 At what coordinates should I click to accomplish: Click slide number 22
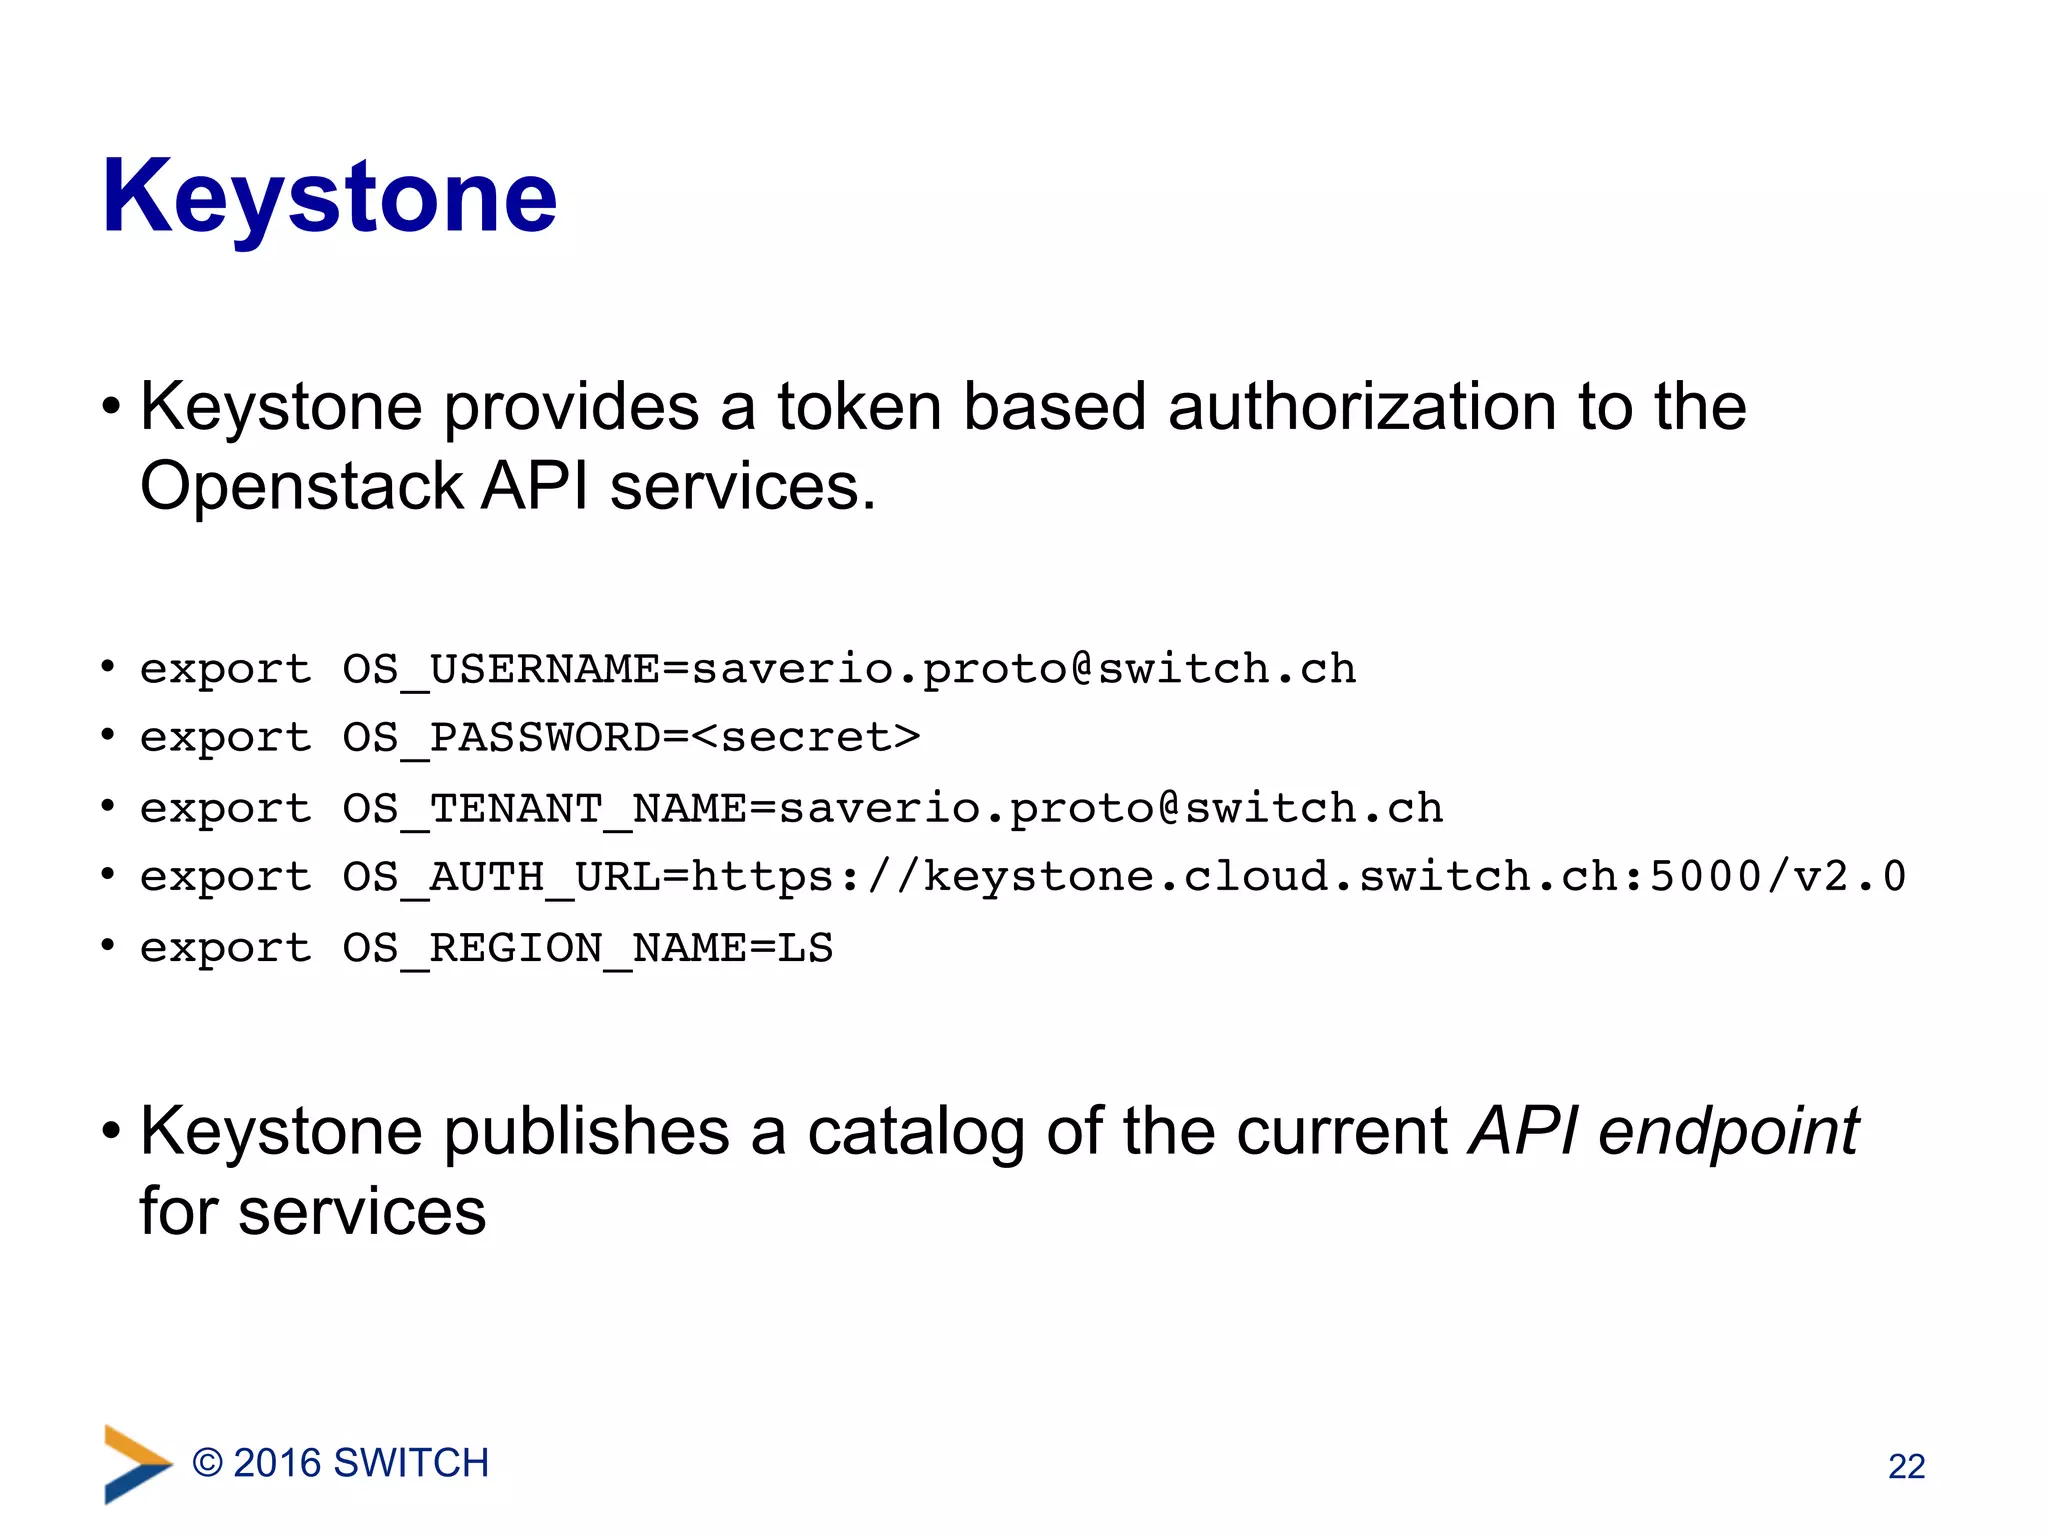1906,1466
